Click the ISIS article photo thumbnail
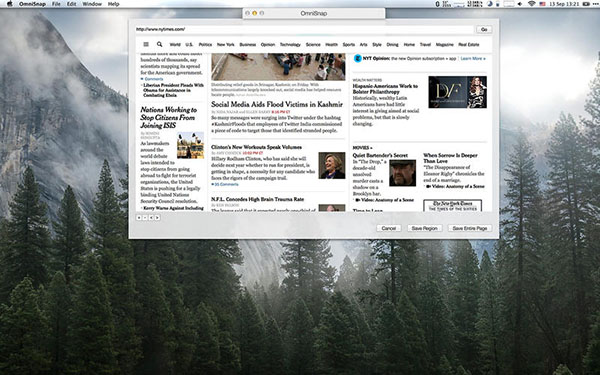Image resolution: width=600 pixels, height=375 pixels. point(190,145)
